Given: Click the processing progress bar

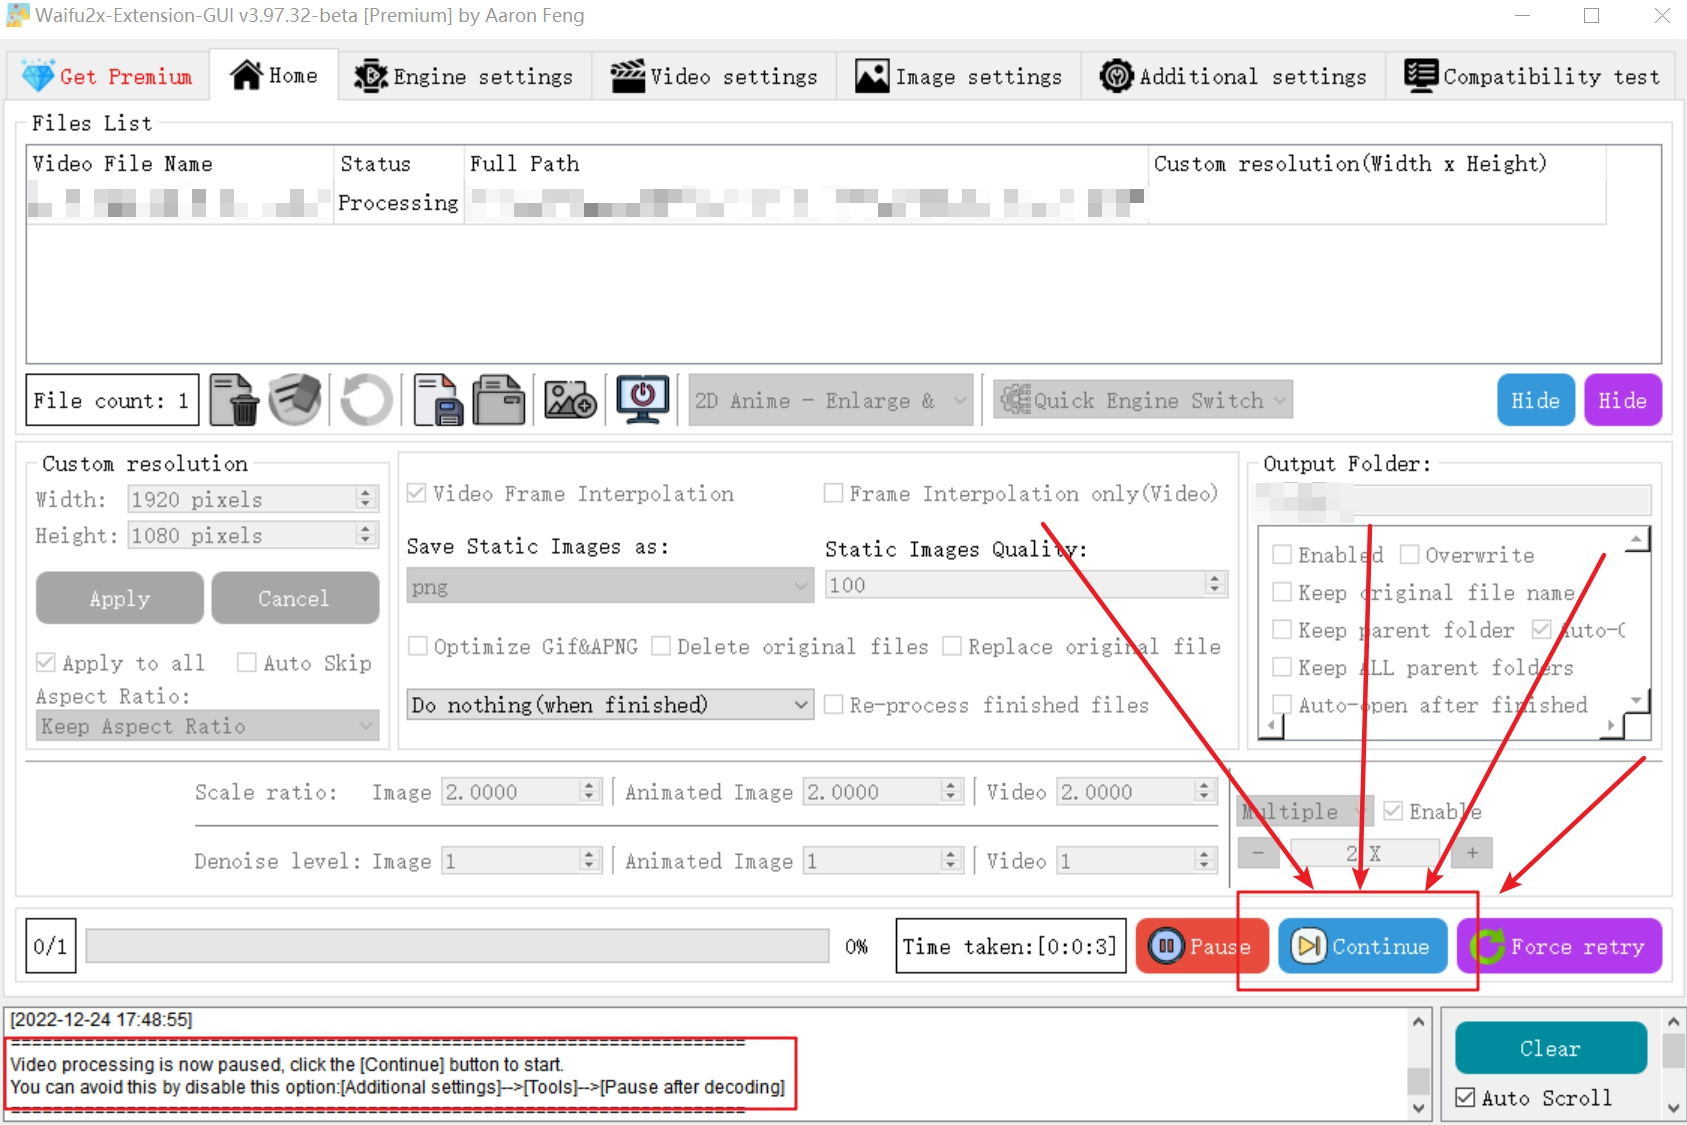Looking at the screenshot, I should pyautogui.click(x=457, y=946).
